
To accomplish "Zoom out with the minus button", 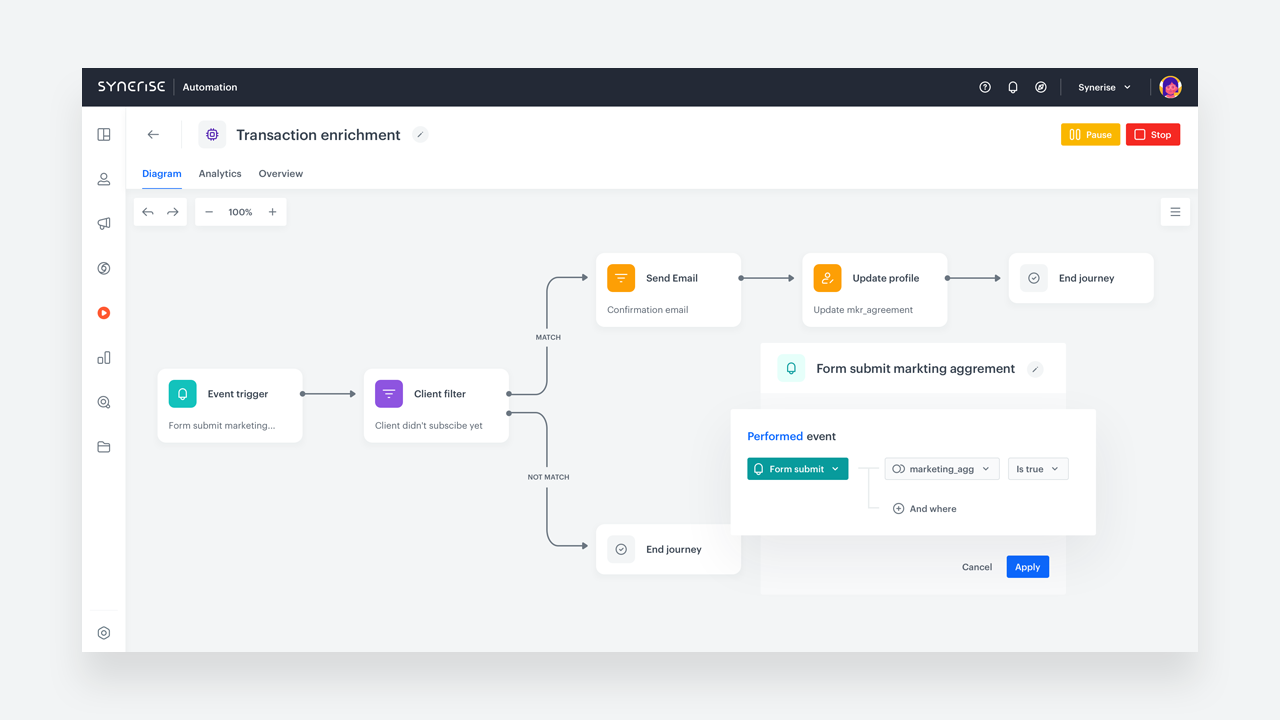I will [x=209, y=212].
